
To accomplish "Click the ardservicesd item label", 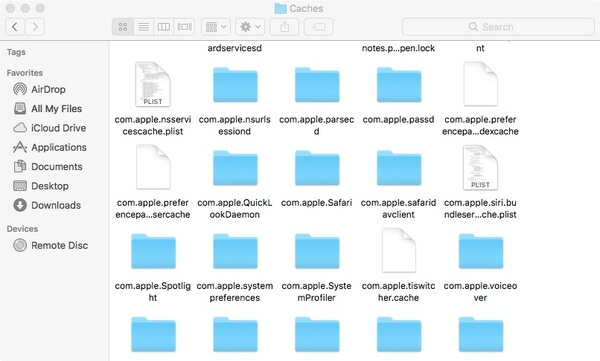I will pyautogui.click(x=235, y=48).
